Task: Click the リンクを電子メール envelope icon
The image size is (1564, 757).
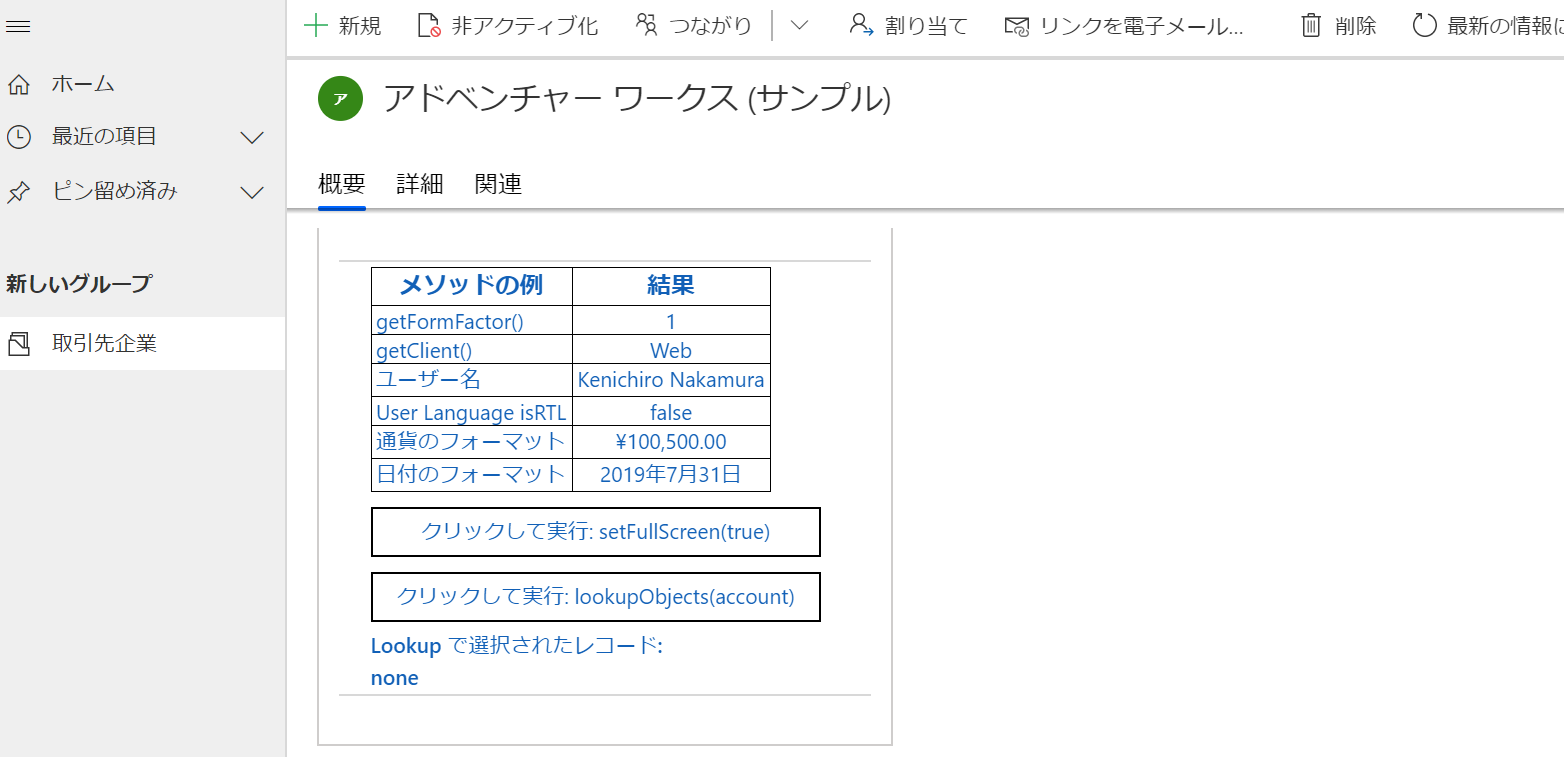Action: [1017, 26]
